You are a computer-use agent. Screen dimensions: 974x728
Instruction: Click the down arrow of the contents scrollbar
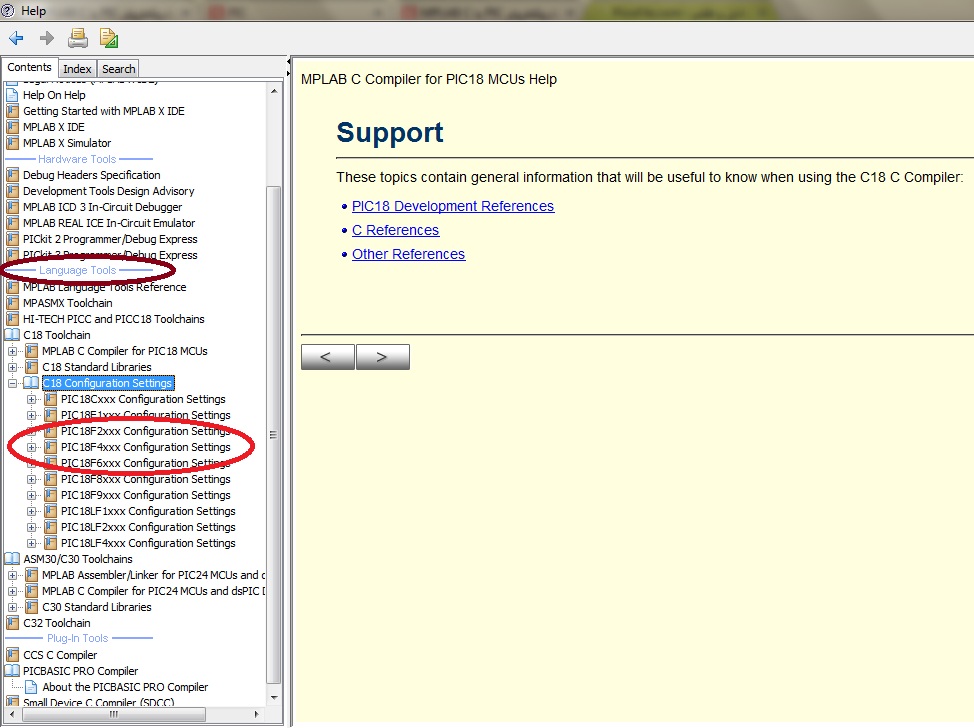click(x=274, y=698)
